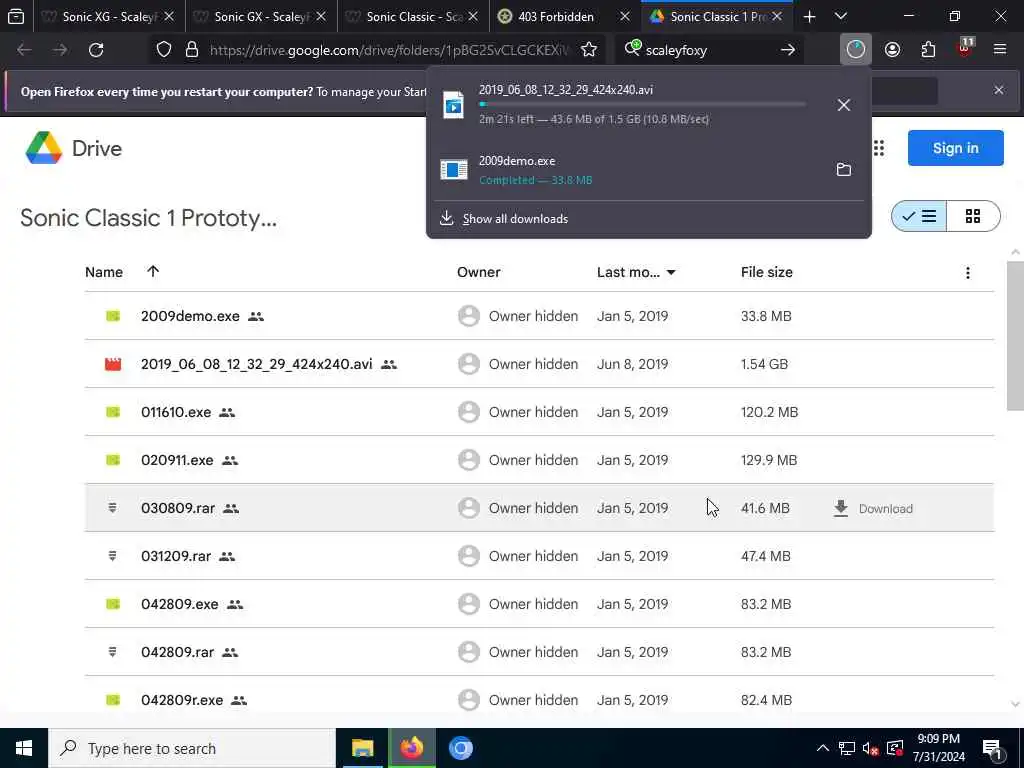This screenshot has width=1024, height=768.
Task: Open the notification center icon
Action: point(992,748)
